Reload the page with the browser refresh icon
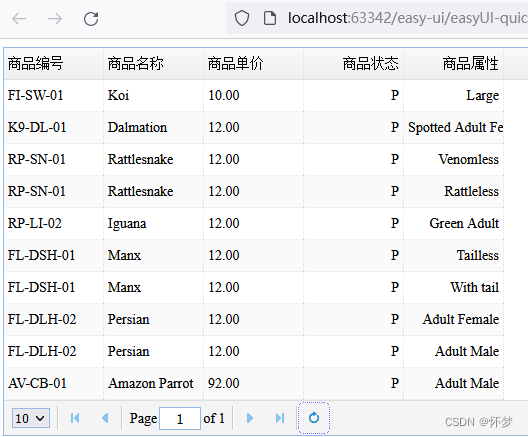528x437 pixels. (x=91, y=19)
